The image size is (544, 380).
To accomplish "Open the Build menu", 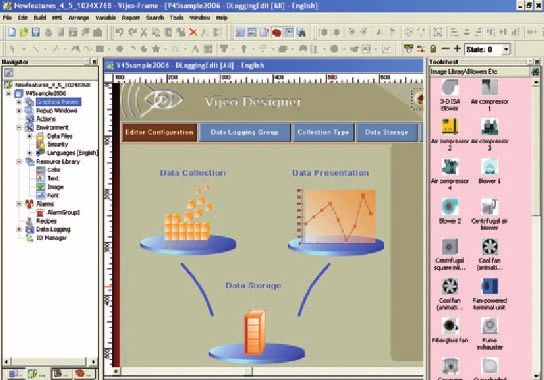I will (40, 17).
